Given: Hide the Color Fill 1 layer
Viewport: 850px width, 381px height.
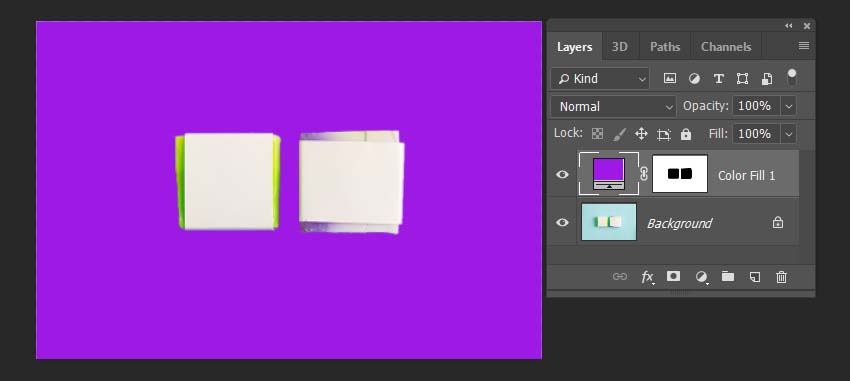Looking at the screenshot, I should coord(562,175).
